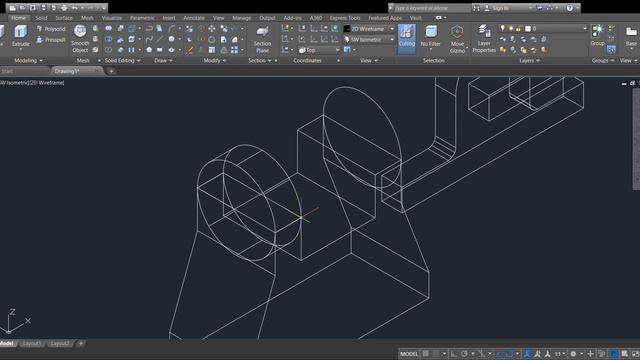Click the white layer color swatch
640x360 pixels.
click(528, 29)
